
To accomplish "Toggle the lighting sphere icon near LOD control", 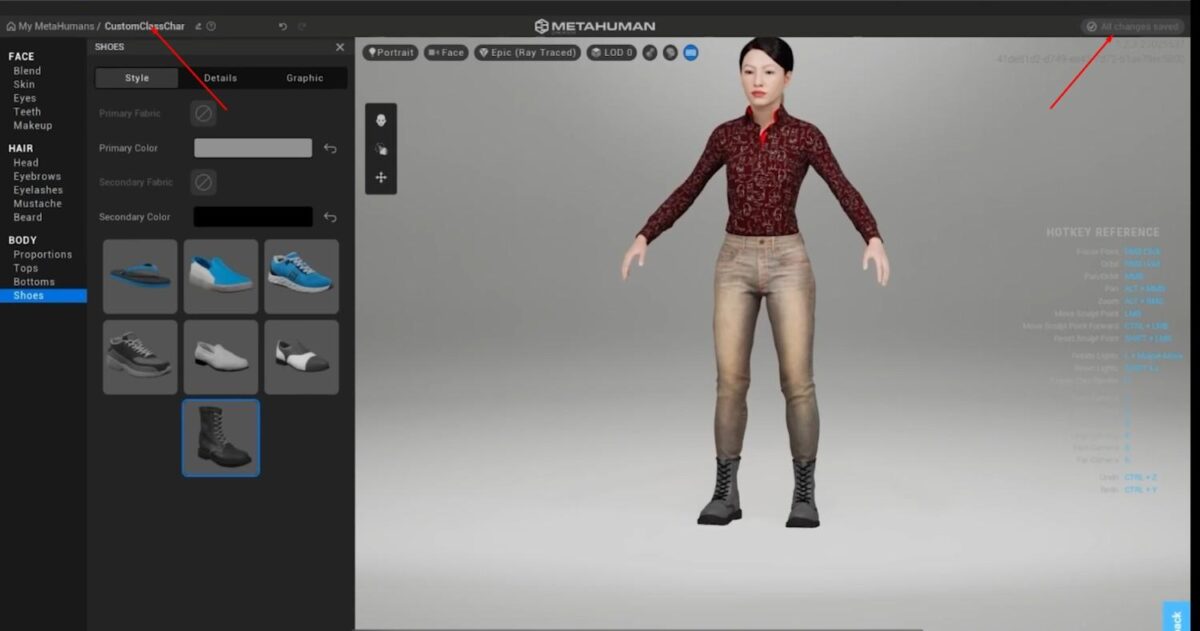I will point(650,52).
